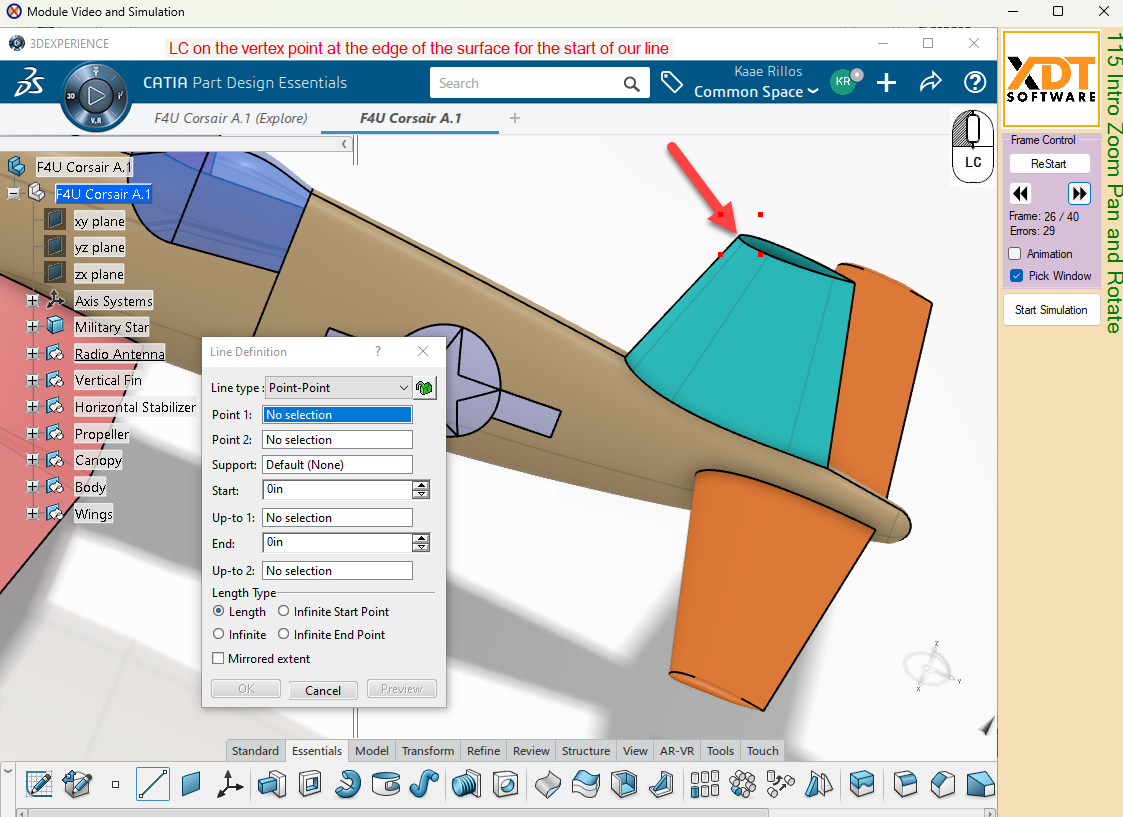Select the Infinite radio button
The image size is (1123, 817).
pos(218,634)
